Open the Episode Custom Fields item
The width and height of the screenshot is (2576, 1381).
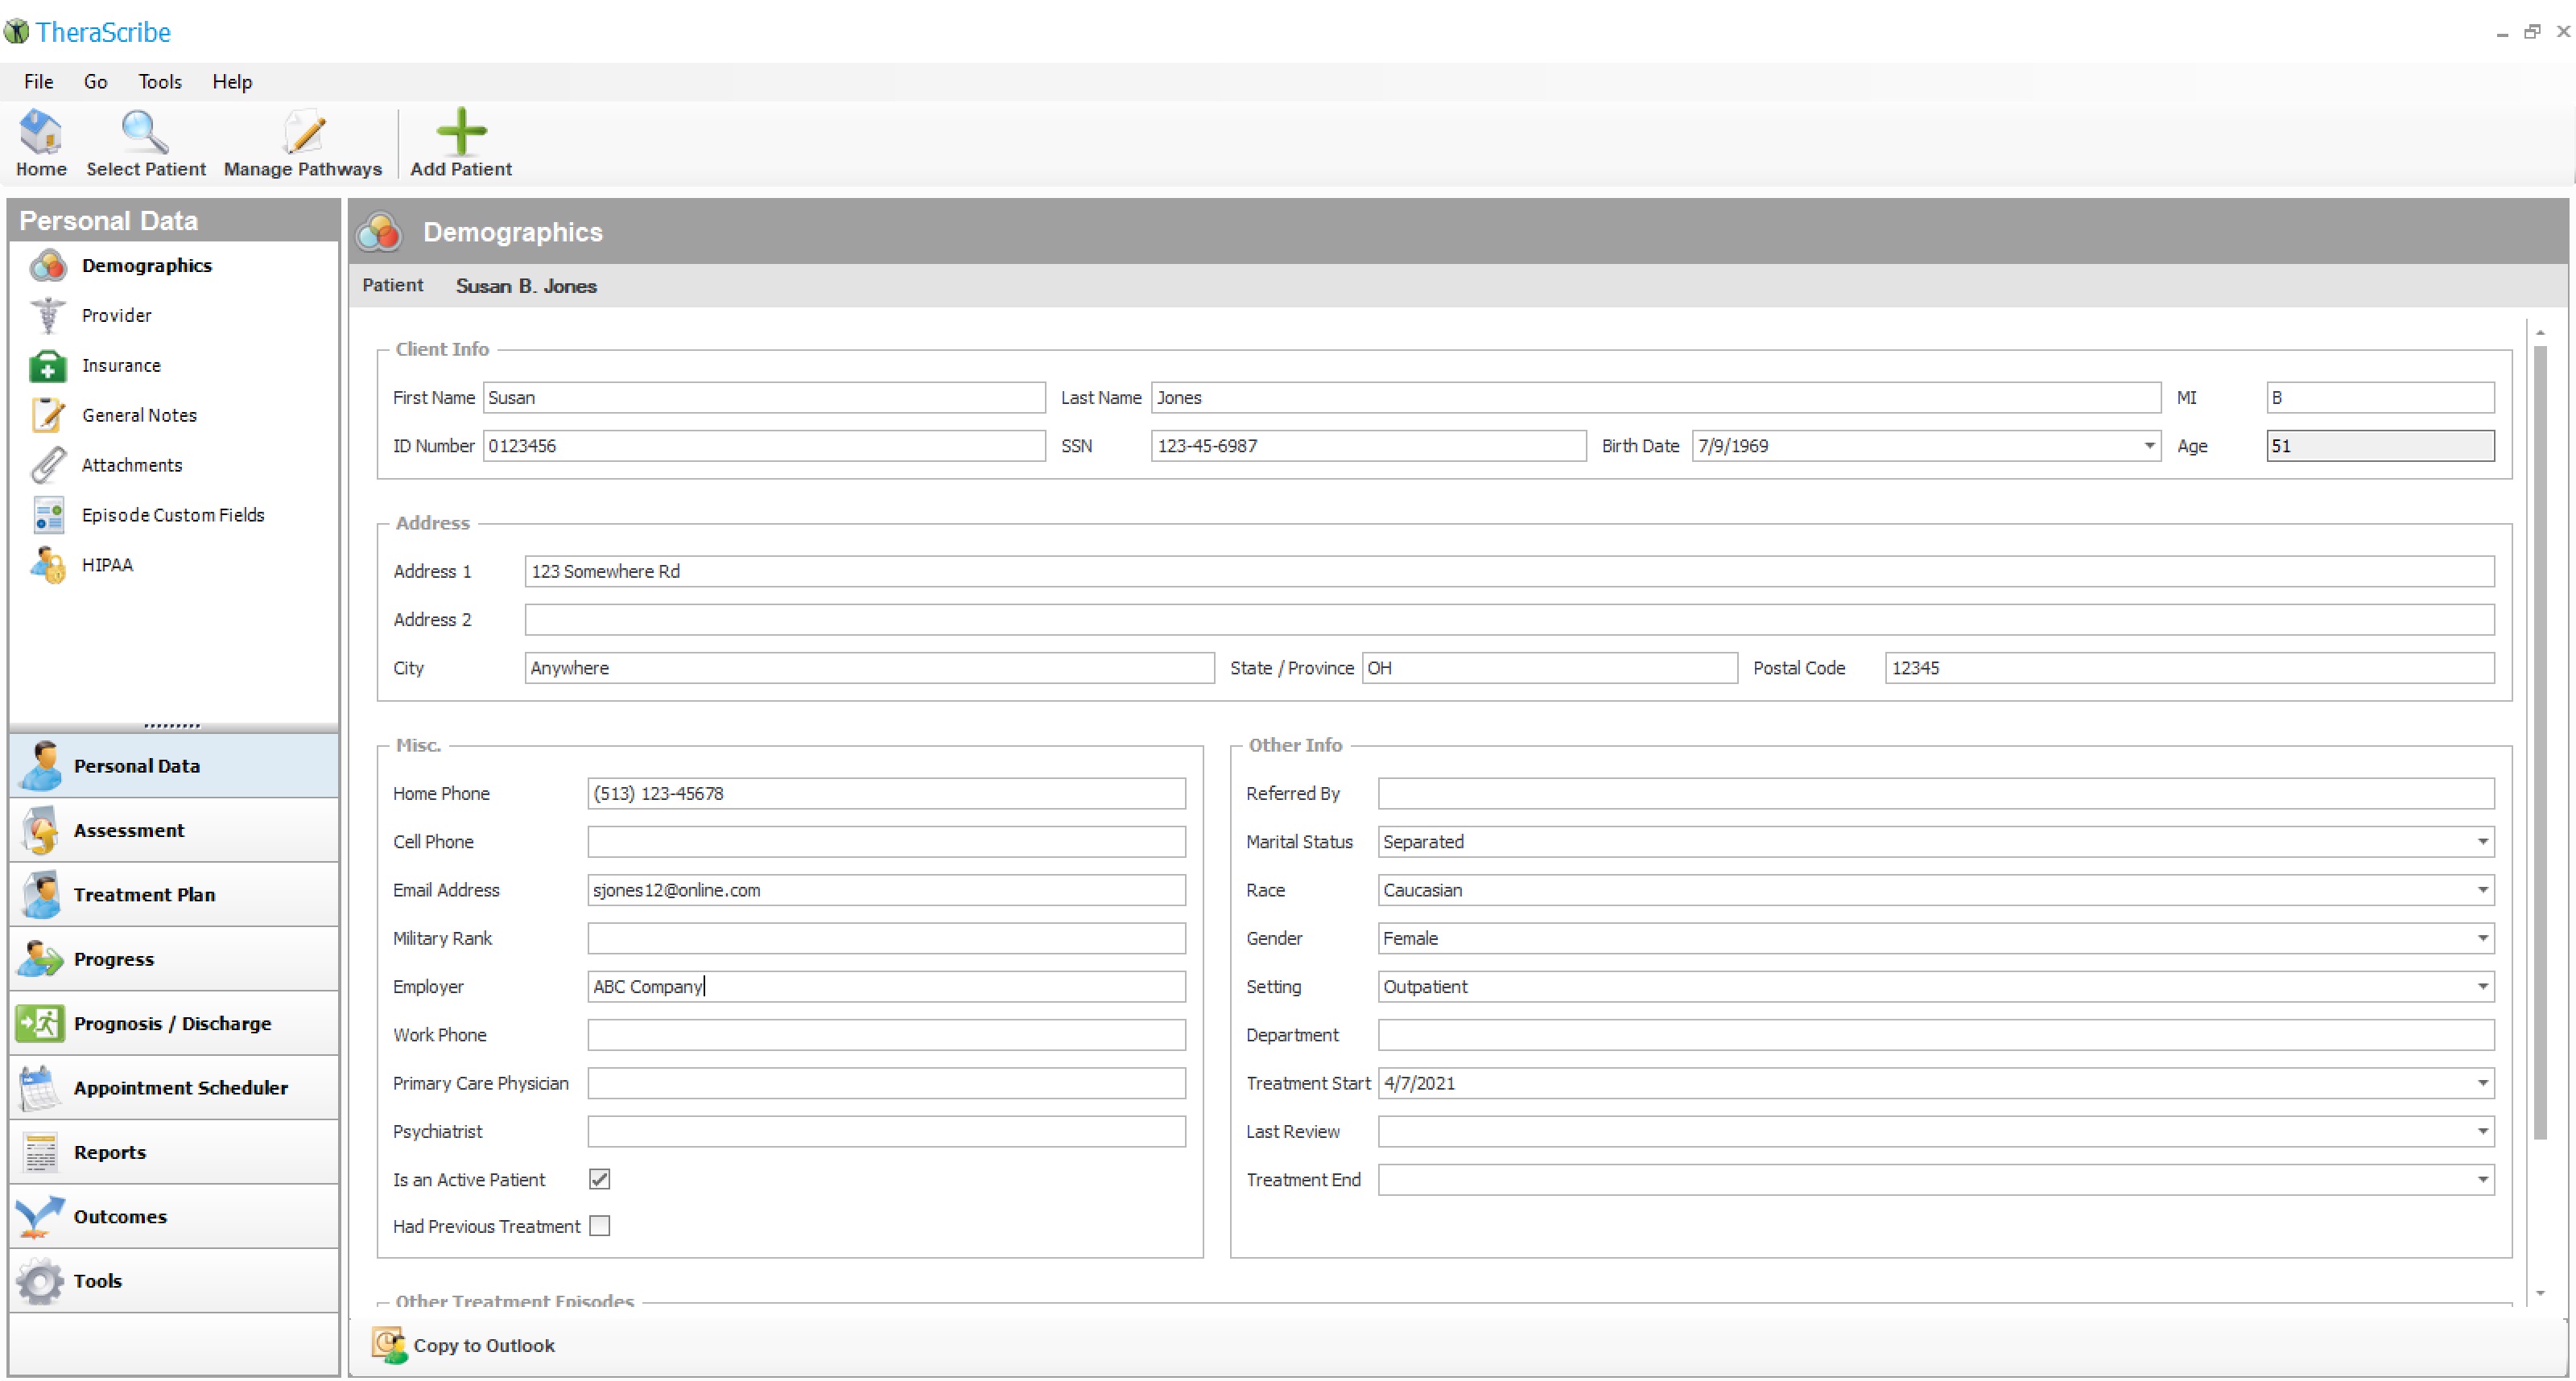pos(172,515)
